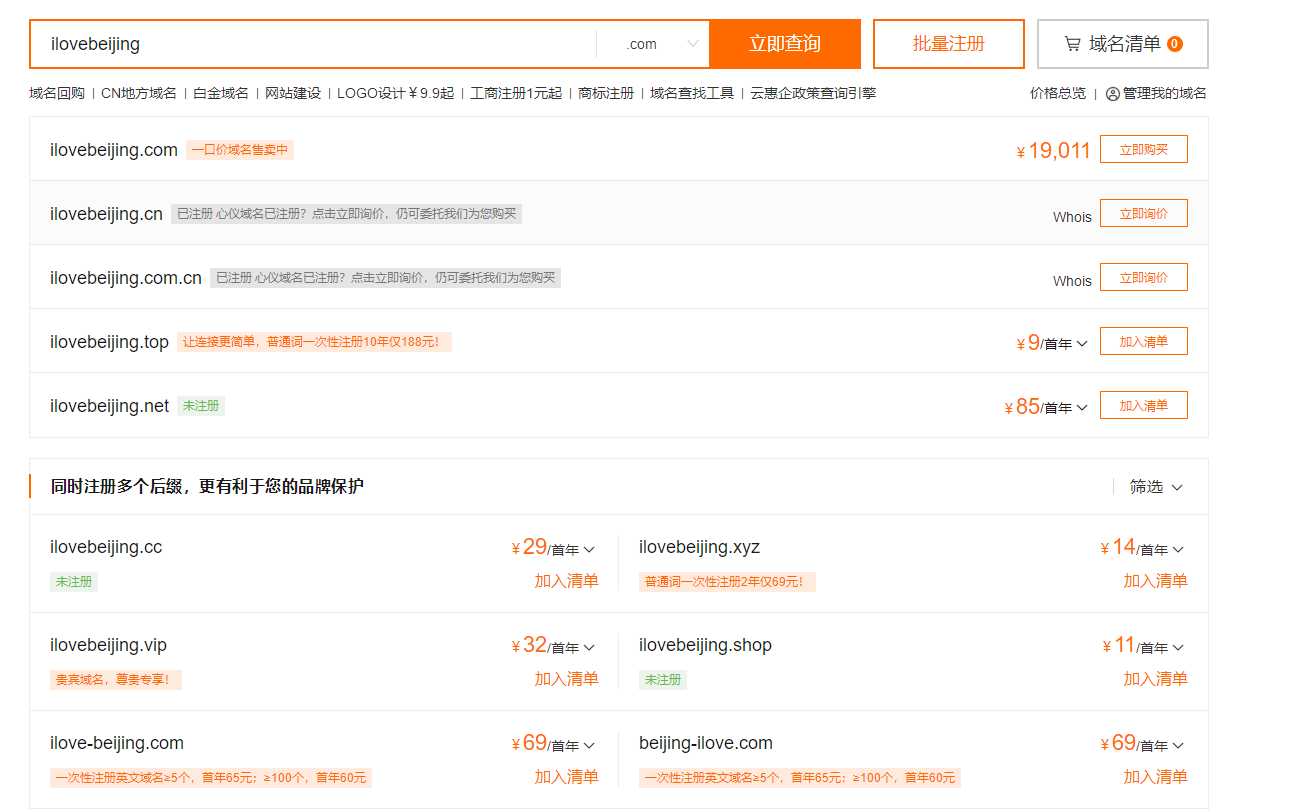Image resolution: width=1311 pixels, height=810 pixels.
Task: Open Whois for ilovebeijing.com.cn
Action: (x=1072, y=281)
